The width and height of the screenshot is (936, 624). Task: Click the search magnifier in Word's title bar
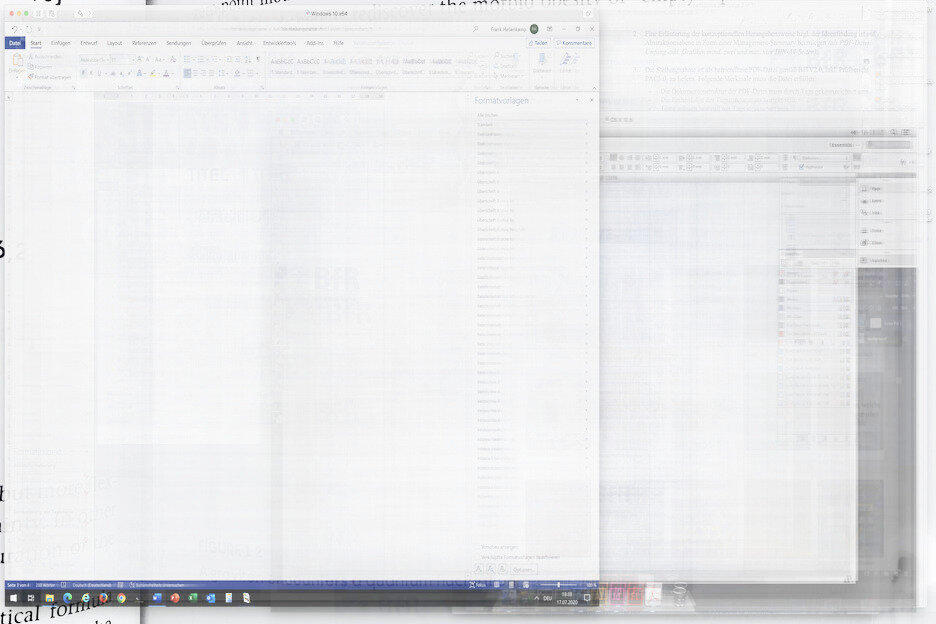coord(475,29)
